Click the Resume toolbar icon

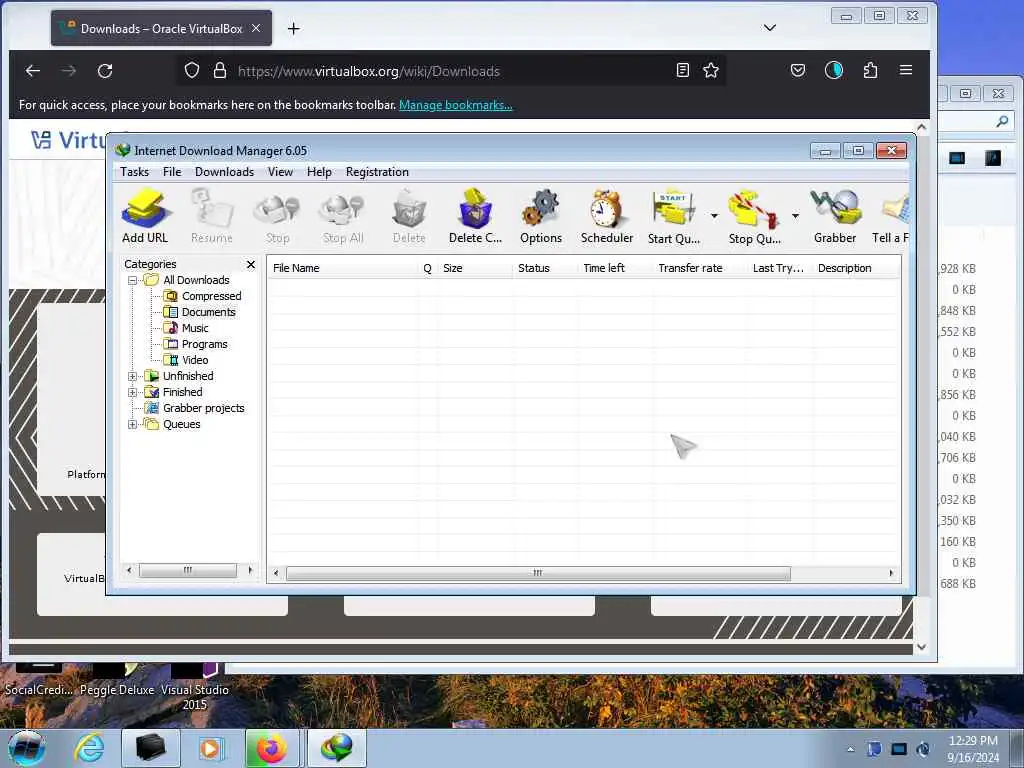(212, 216)
